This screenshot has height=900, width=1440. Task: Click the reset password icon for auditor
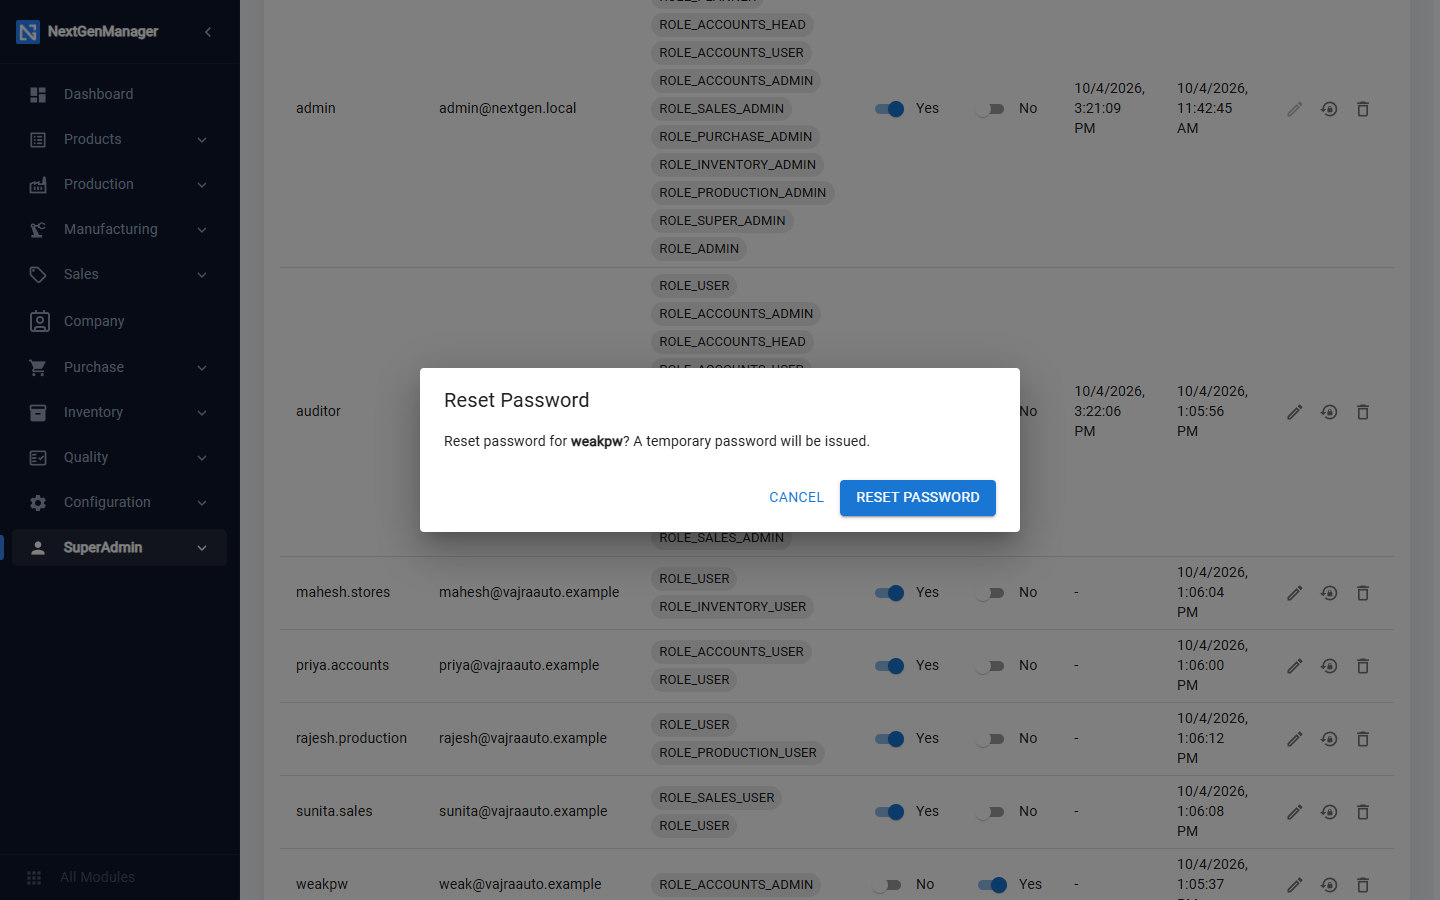coord(1329,412)
